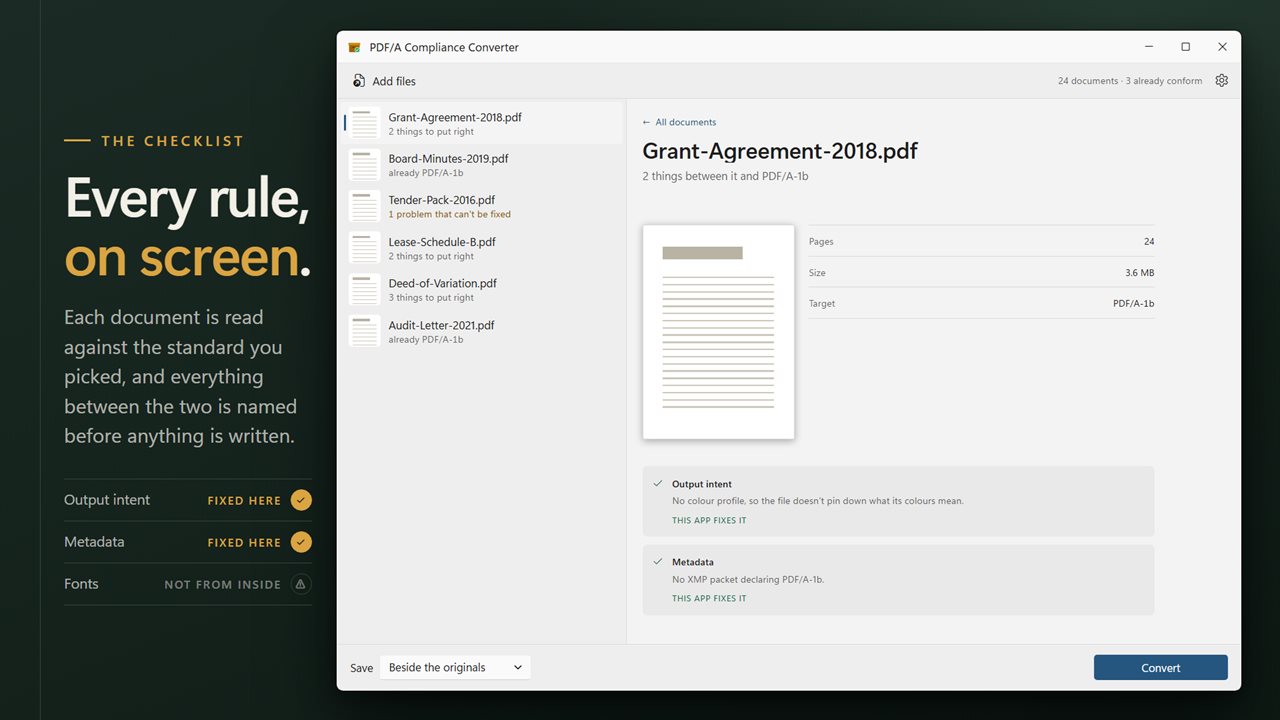
Task: Click the Output intent issue card title
Action: coord(702,484)
